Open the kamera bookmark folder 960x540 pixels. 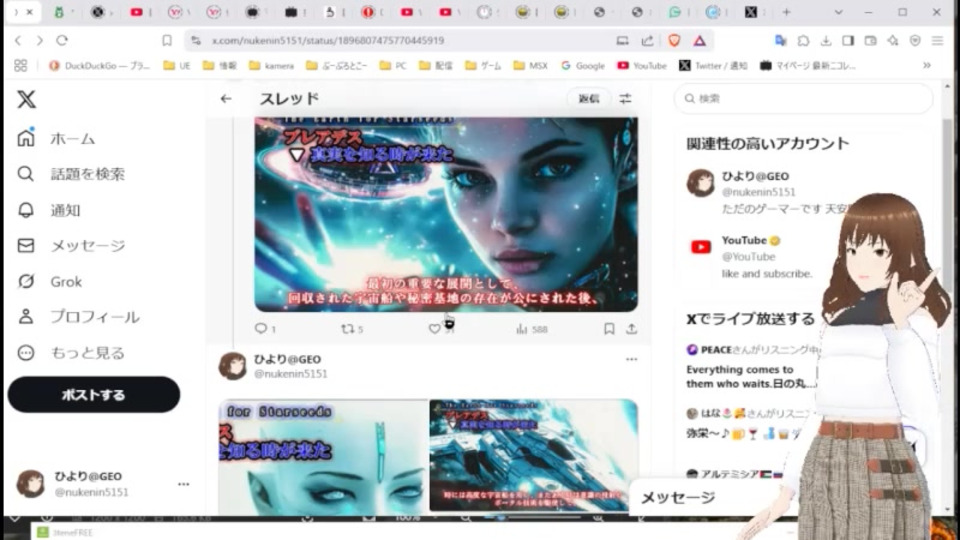coord(271,66)
